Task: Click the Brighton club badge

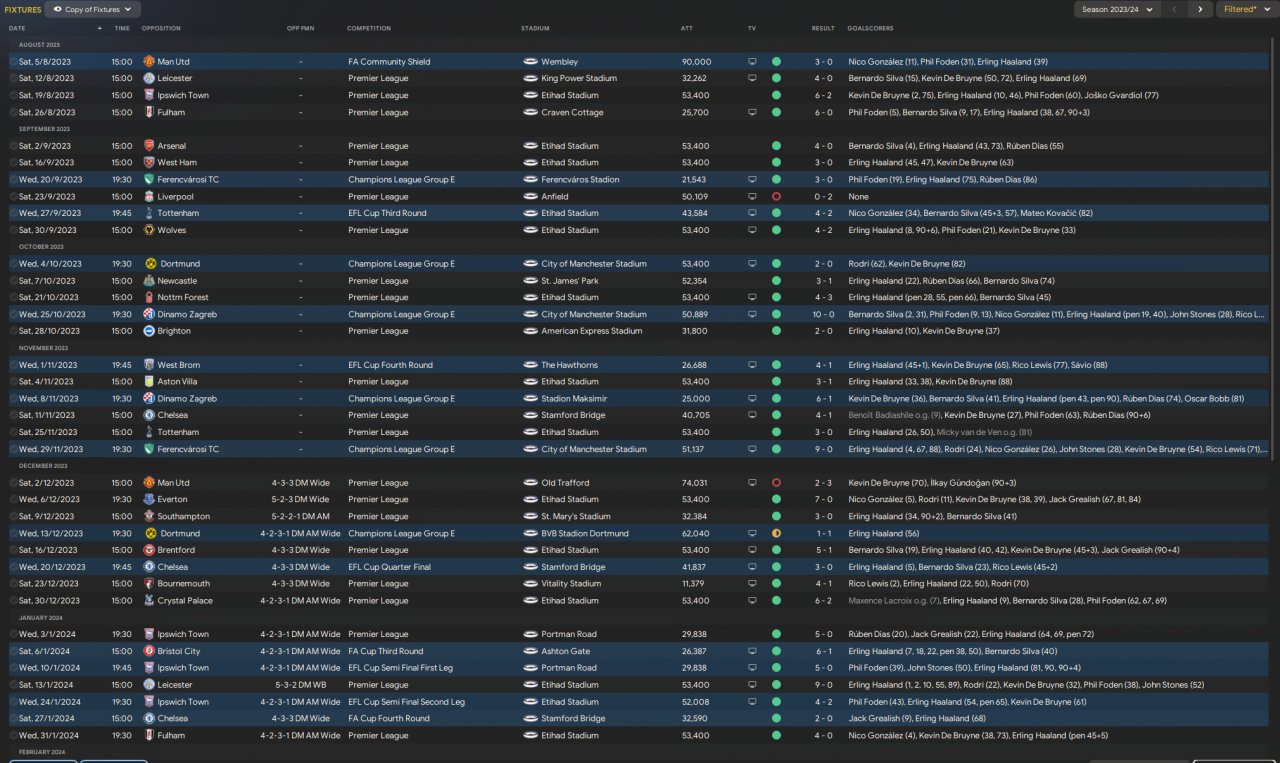Action: (x=149, y=331)
